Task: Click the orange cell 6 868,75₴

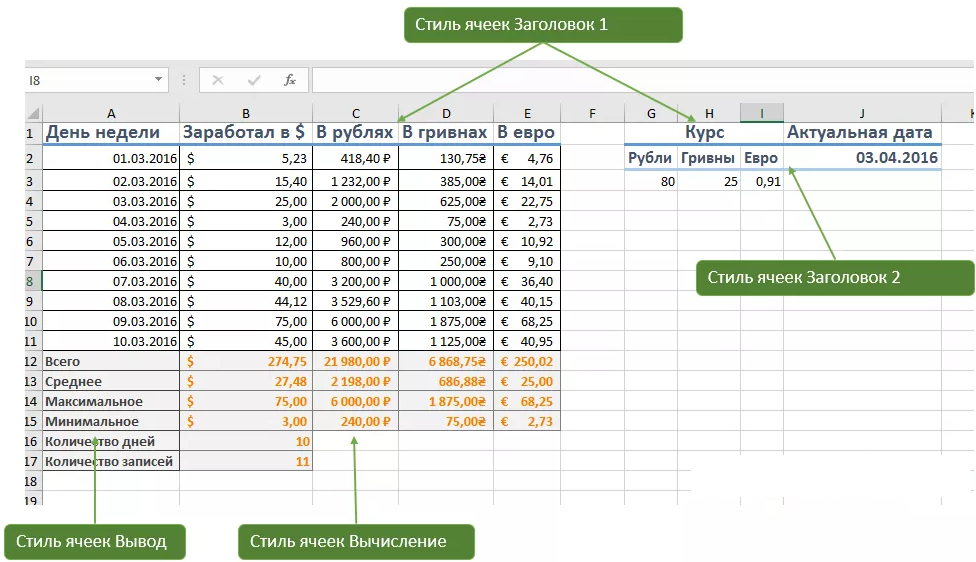Action: (446, 362)
